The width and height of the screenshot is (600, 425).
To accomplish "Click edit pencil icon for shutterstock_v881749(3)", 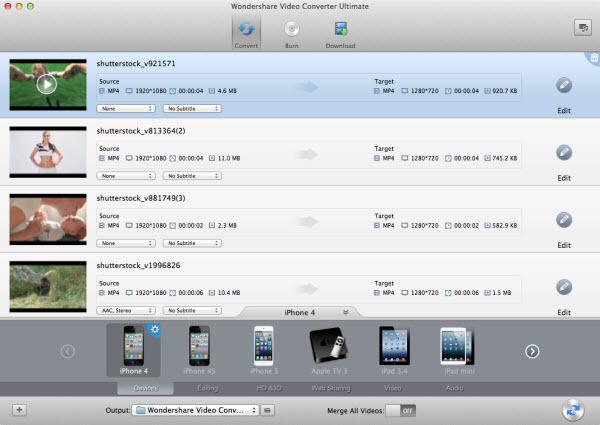I will pyautogui.click(x=564, y=220).
